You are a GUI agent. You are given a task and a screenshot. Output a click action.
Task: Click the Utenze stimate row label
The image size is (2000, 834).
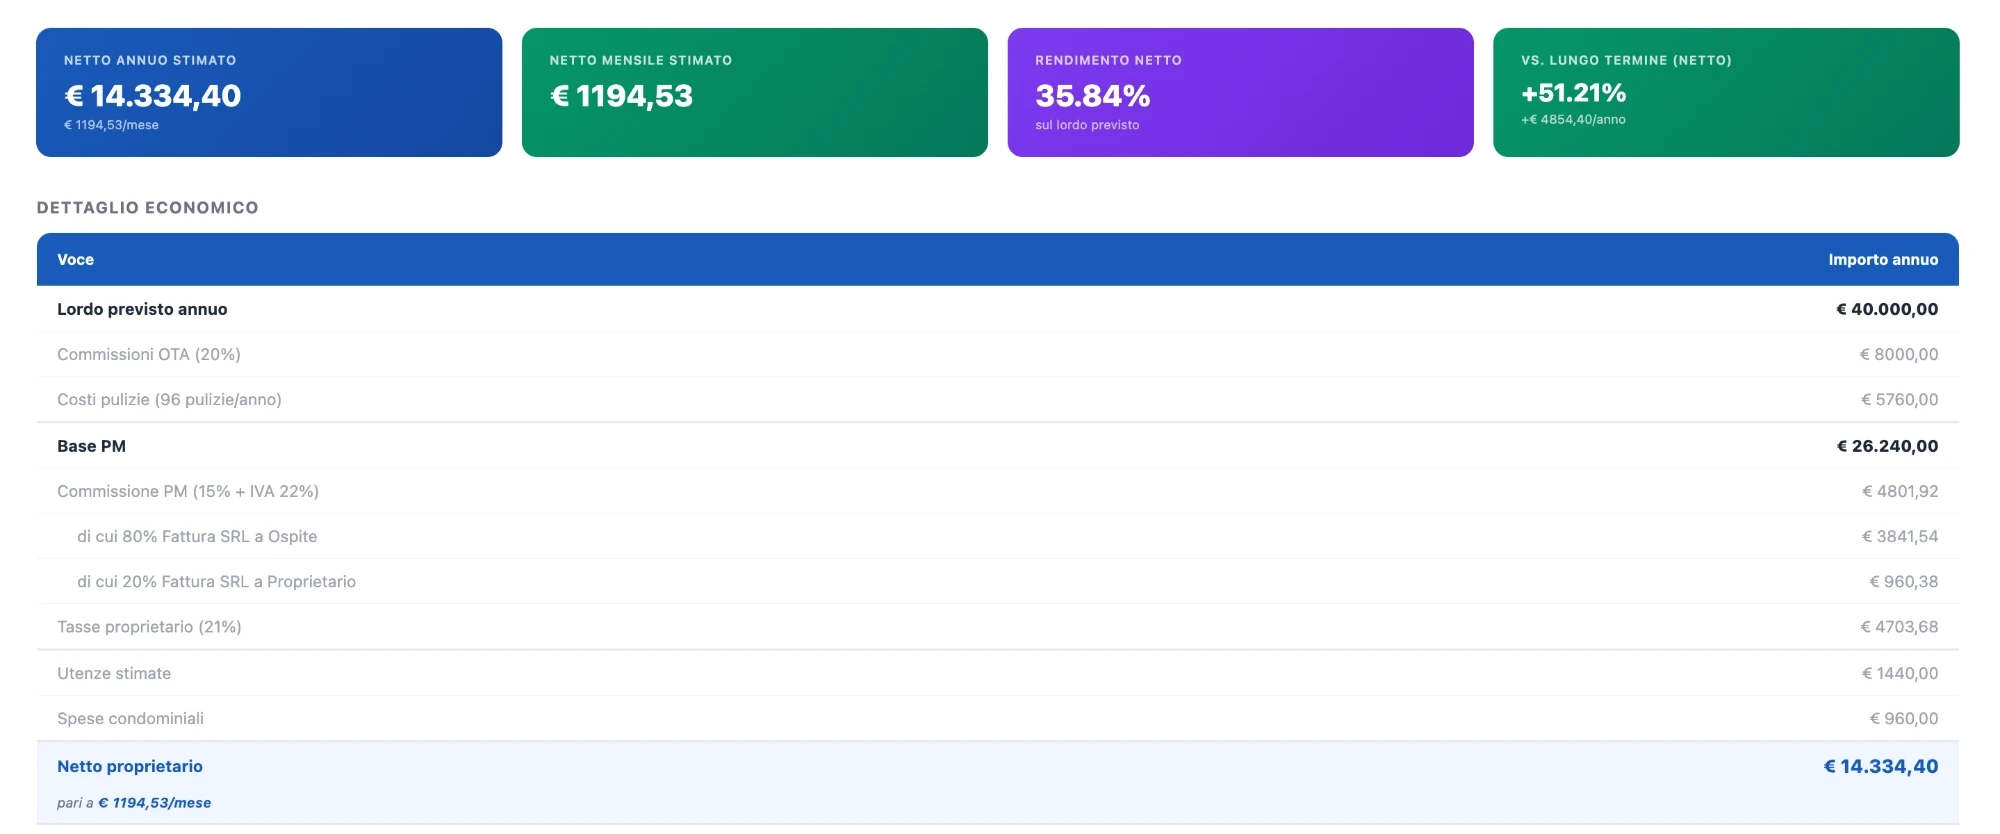(114, 673)
